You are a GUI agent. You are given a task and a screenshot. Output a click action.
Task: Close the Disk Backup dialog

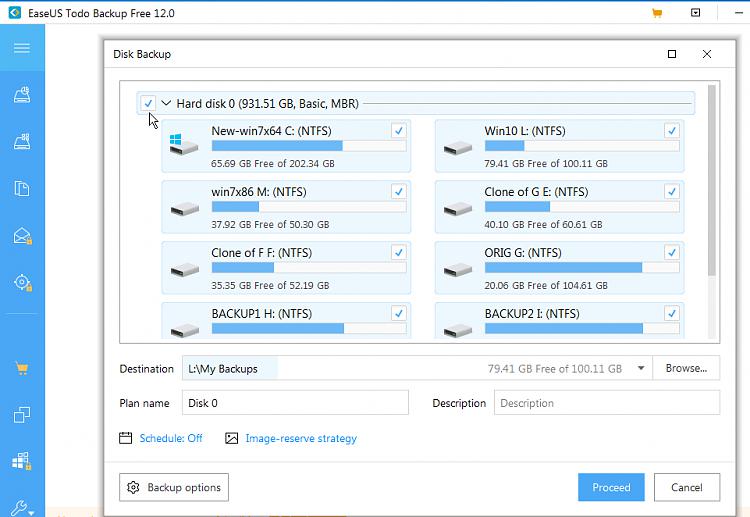click(706, 54)
